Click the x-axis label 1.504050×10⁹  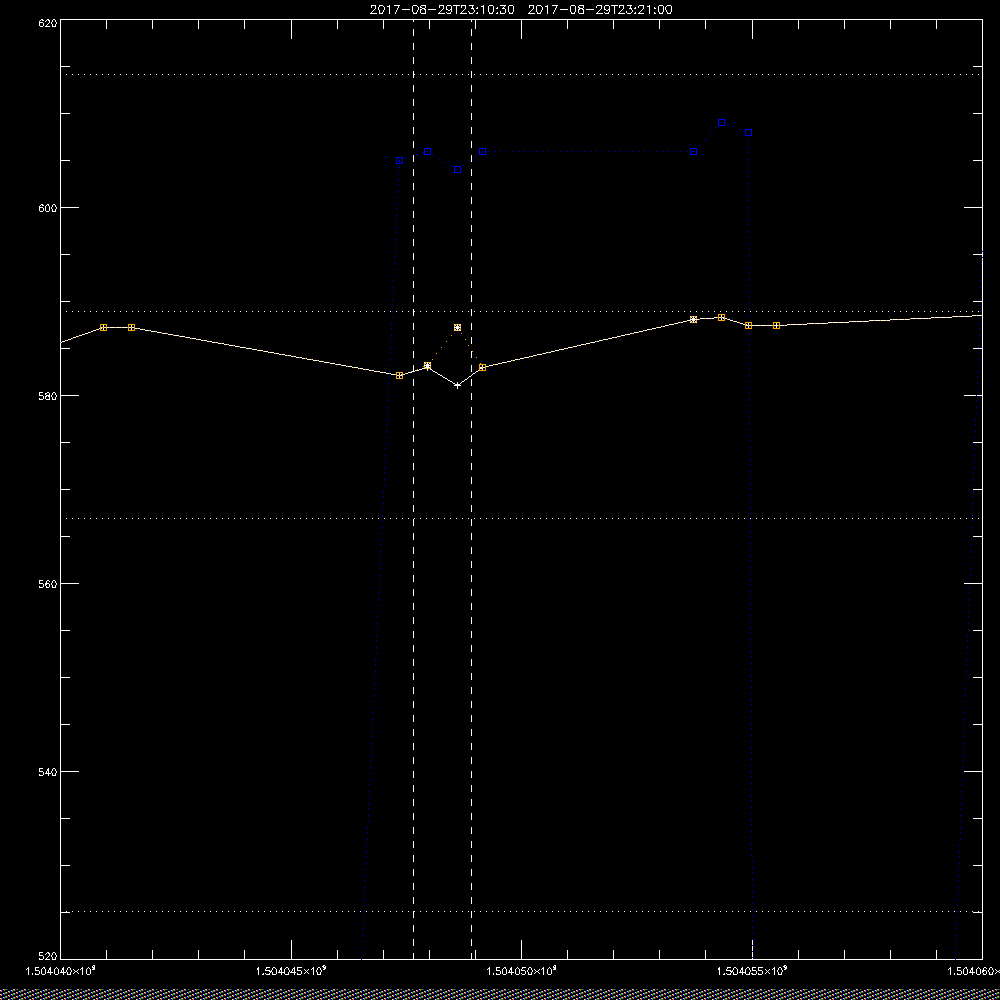522,971
